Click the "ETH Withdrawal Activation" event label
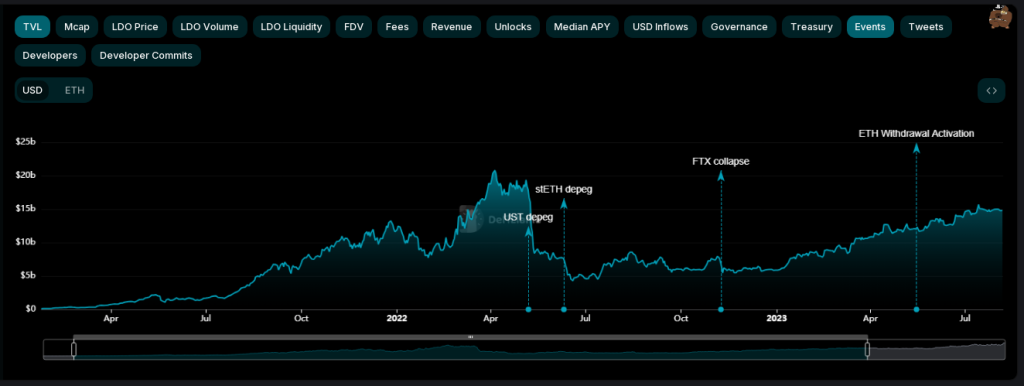 pyautogui.click(x=916, y=133)
